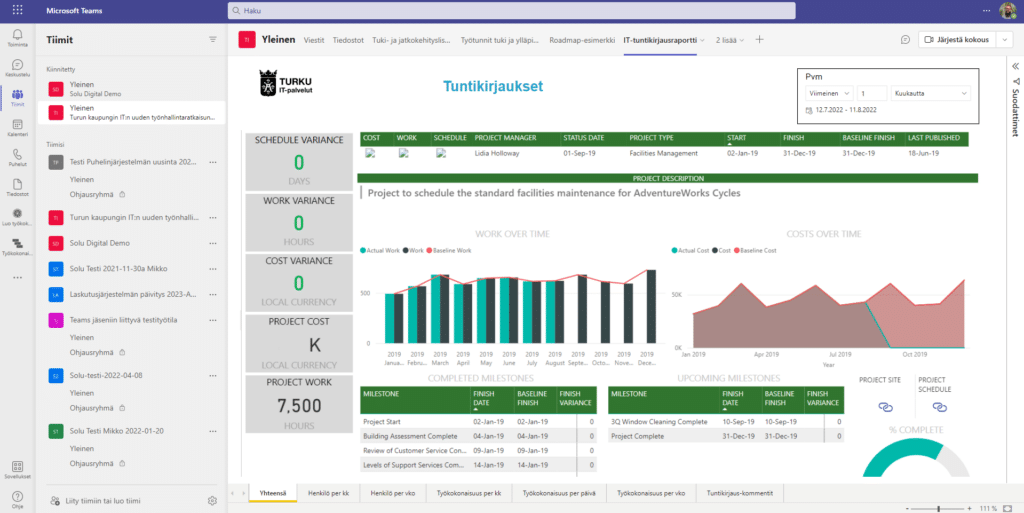This screenshot has height=513, width=1024.
Task: Select Henkilö per kk report page
Action: pos(328,493)
